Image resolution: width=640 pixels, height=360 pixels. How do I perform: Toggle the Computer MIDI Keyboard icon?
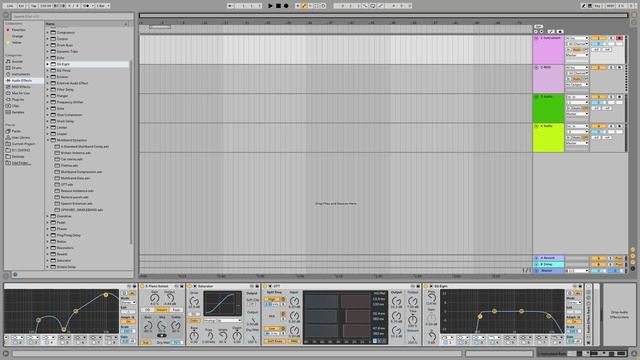coord(590,6)
